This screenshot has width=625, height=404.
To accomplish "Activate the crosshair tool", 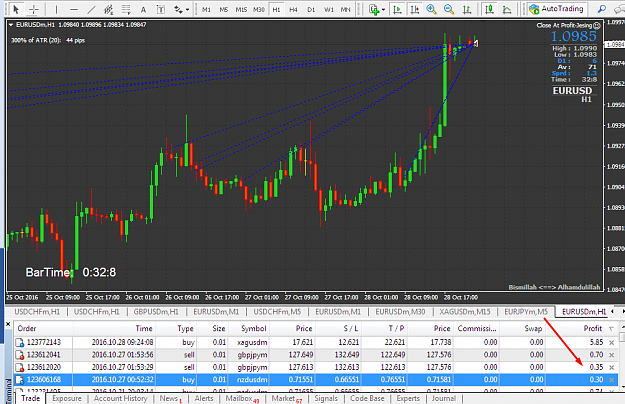I will [x=34, y=9].
